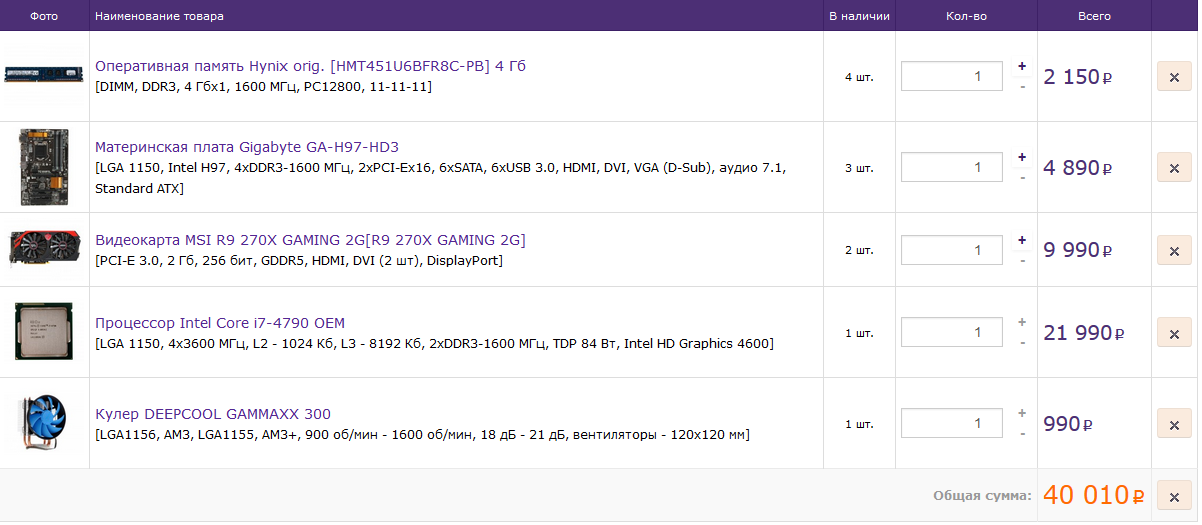Remove Intel Core i7-4790 processor from cart
The height and width of the screenshot is (525, 1202).
(1174, 332)
